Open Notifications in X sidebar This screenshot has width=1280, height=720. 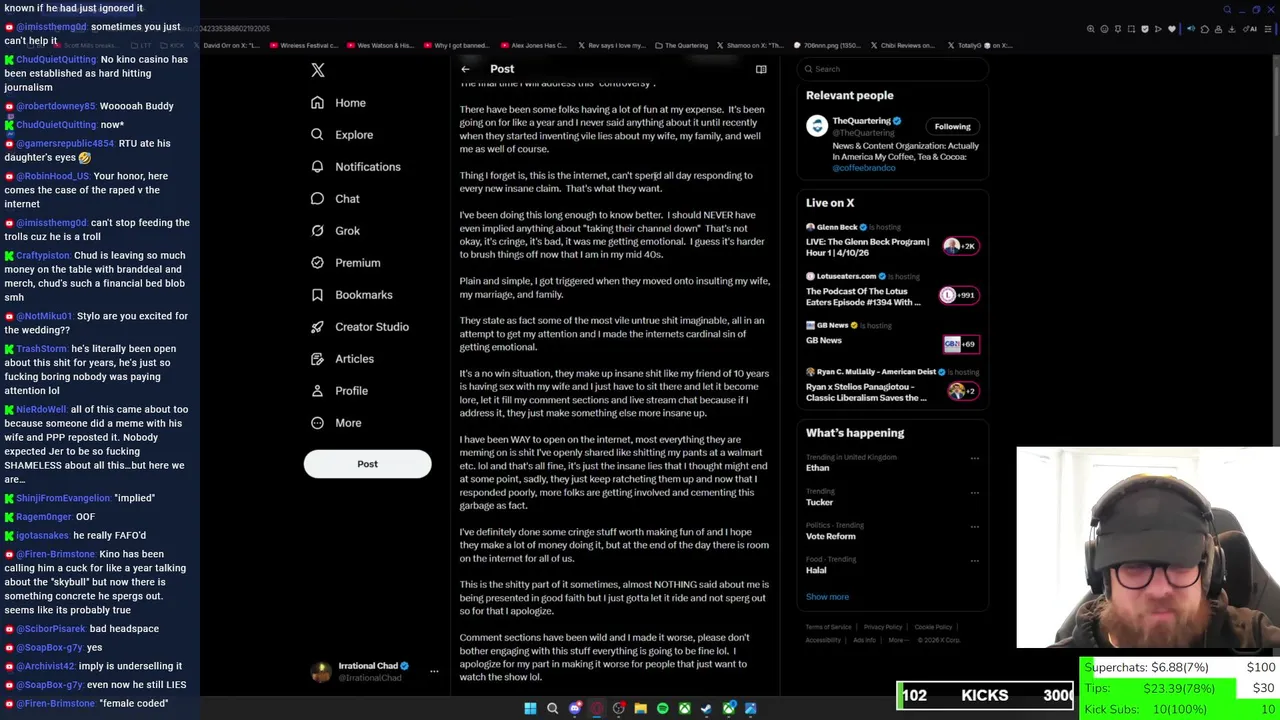[x=355, y=167]
